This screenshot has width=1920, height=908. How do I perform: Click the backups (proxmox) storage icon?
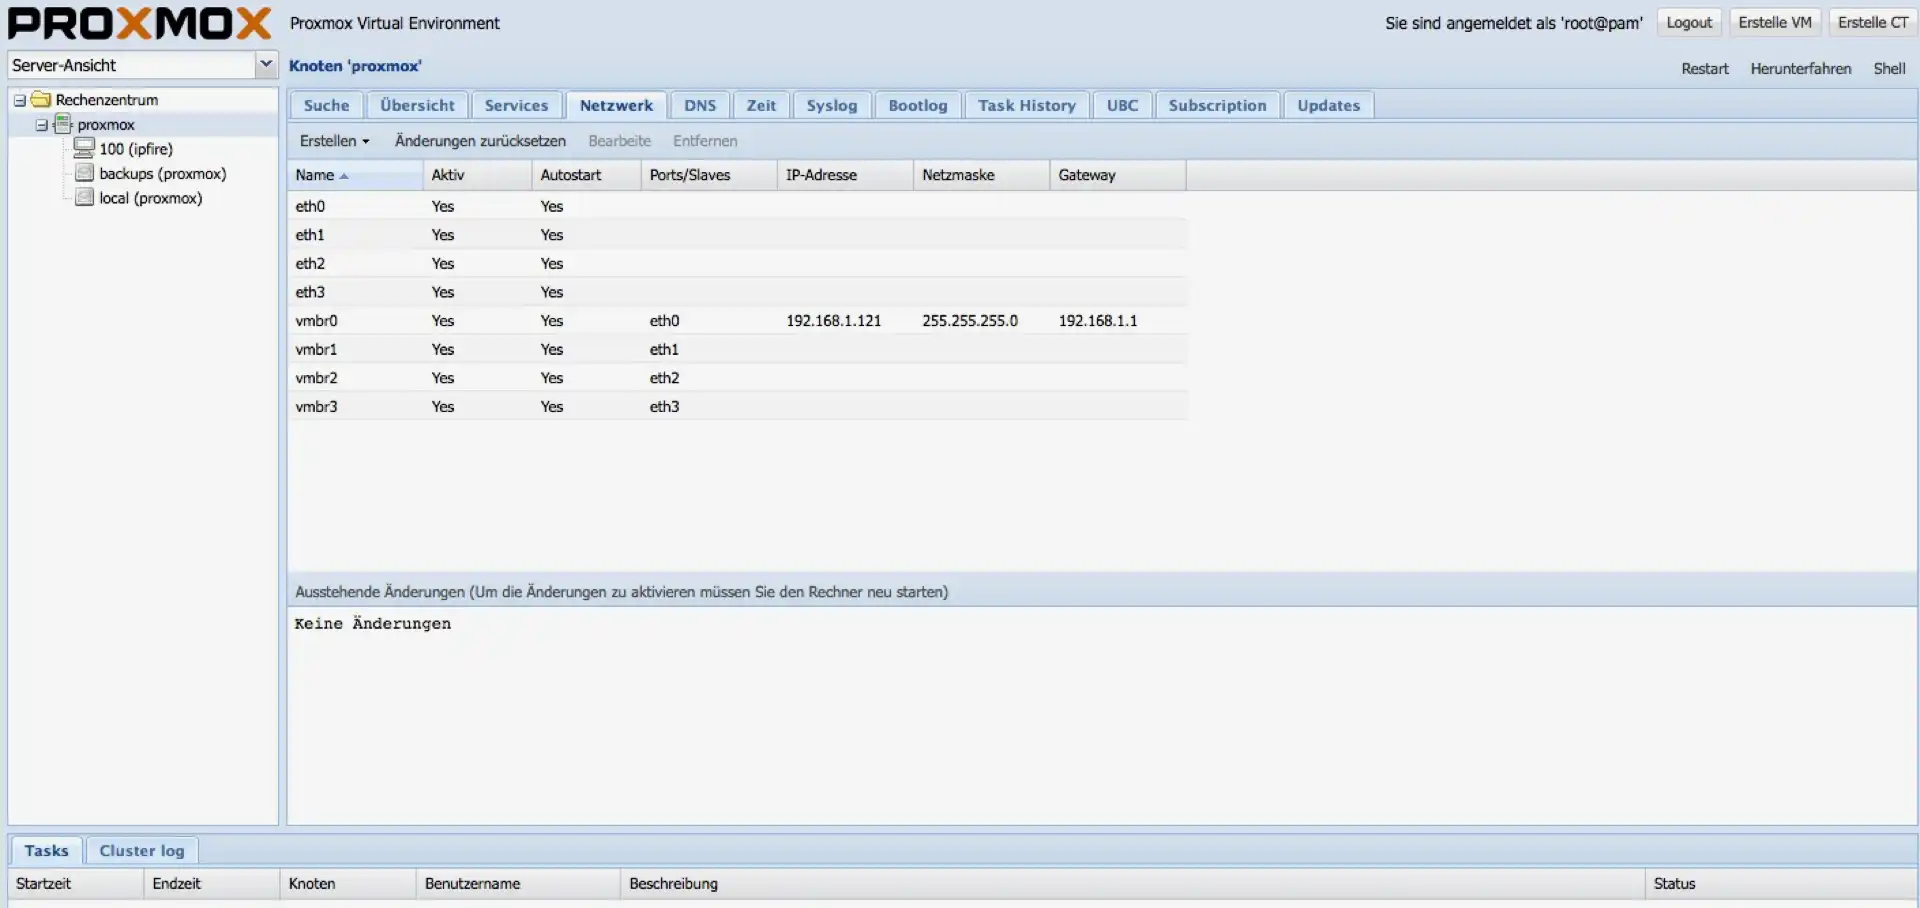click(x=85, y=173)
